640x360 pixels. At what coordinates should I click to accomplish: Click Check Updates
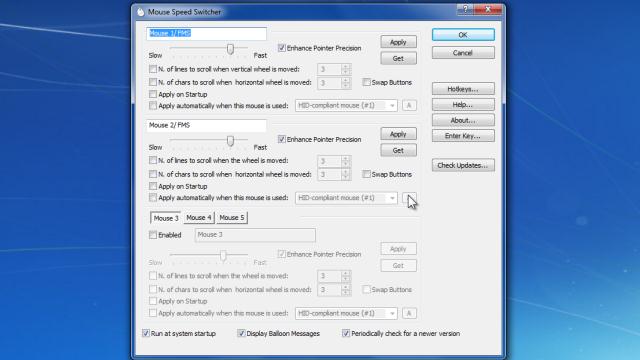(x=463, y=165)
